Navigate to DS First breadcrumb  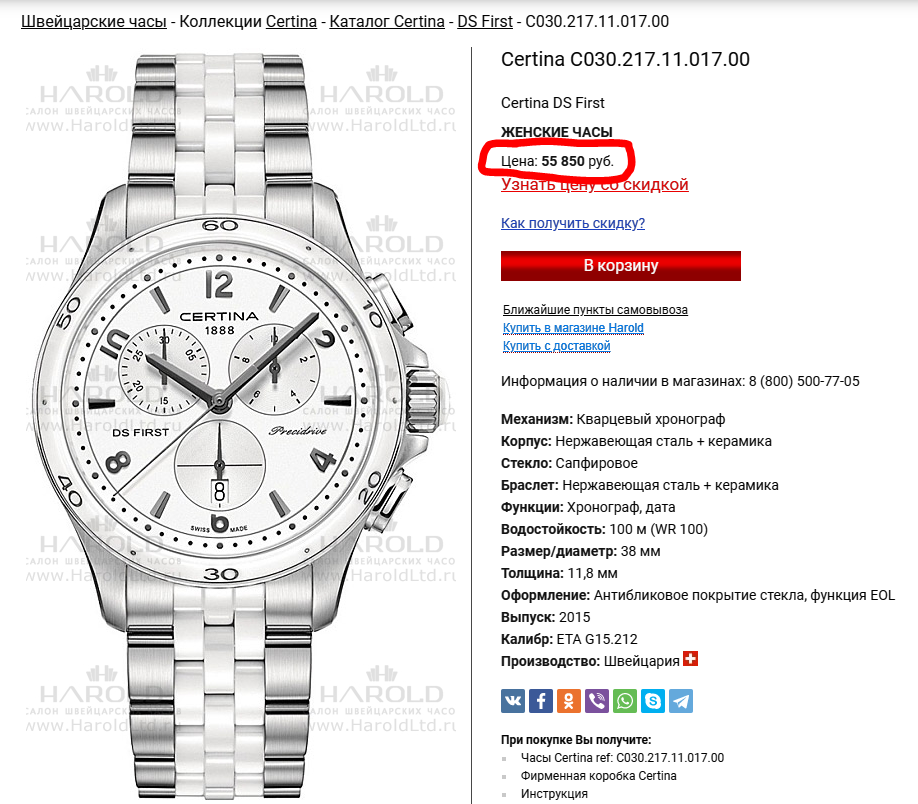click(485, 21)
